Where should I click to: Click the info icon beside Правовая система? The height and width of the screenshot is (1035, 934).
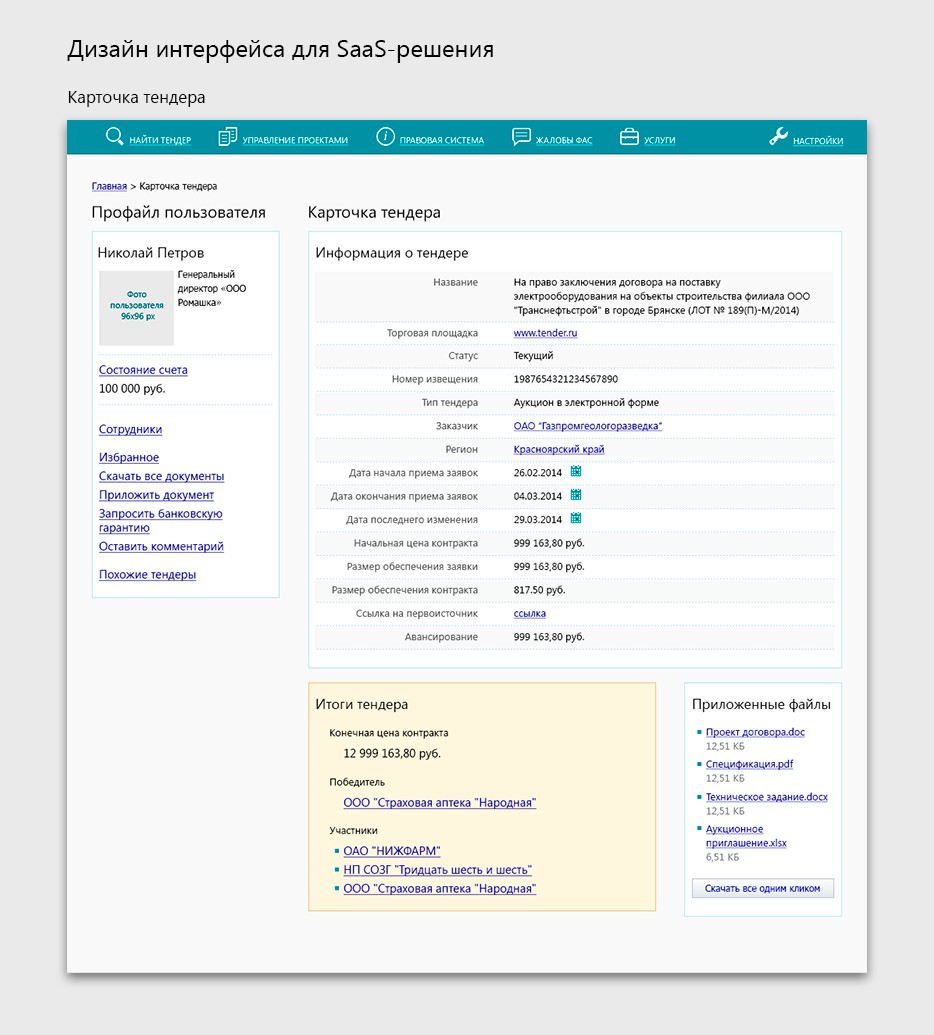[385, 137]
